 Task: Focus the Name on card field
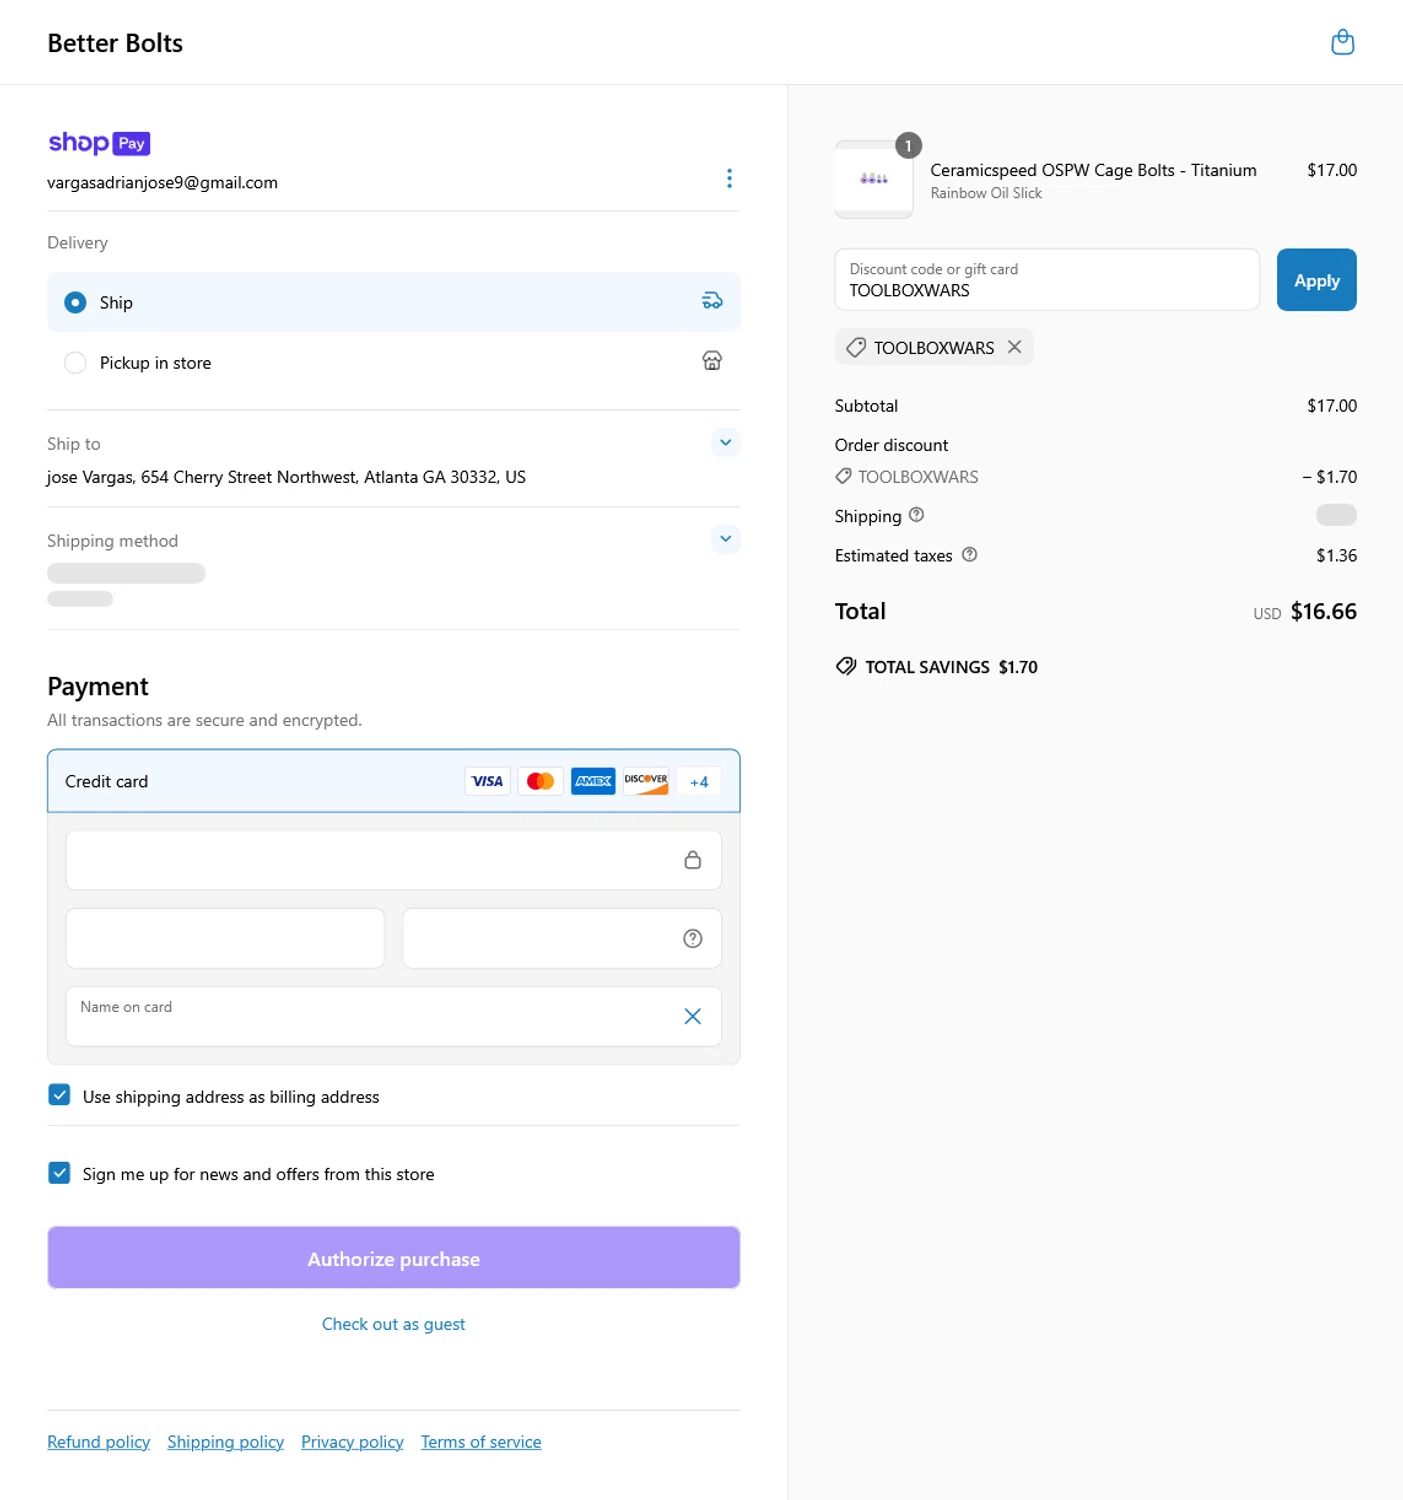click(394, 1016)
